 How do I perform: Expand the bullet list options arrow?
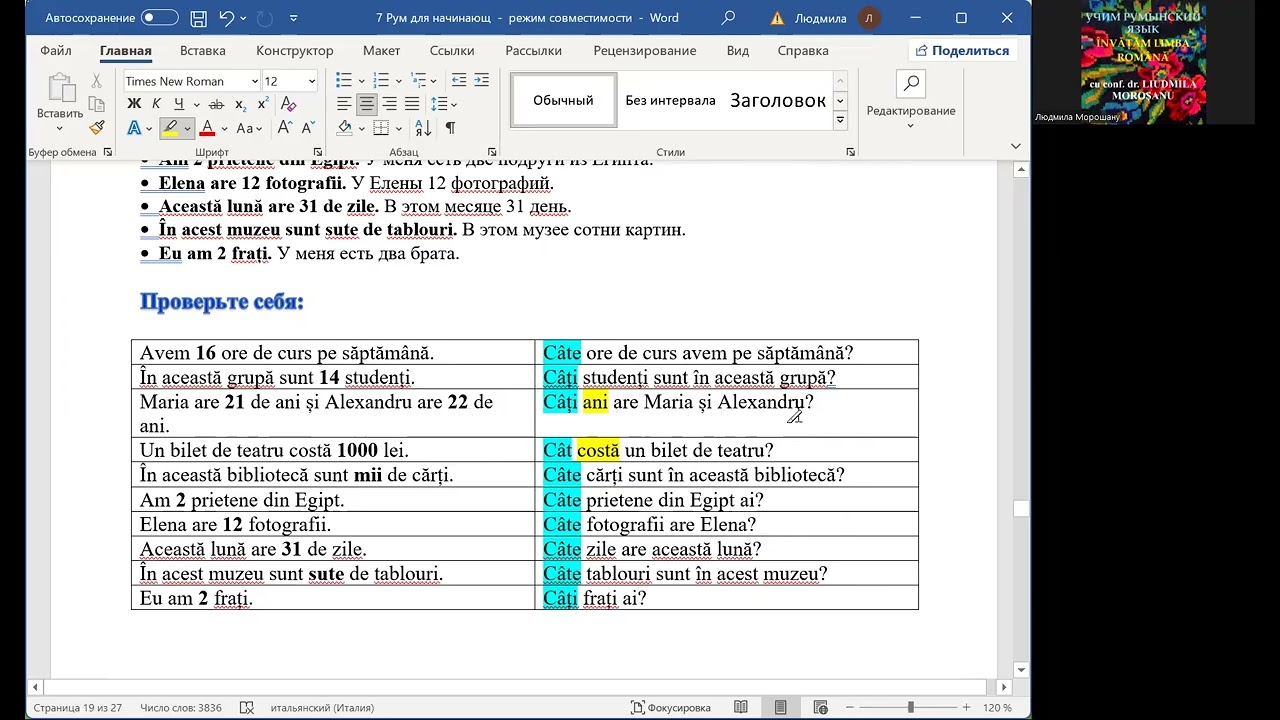pyautogui.click(x=361, y=81)
